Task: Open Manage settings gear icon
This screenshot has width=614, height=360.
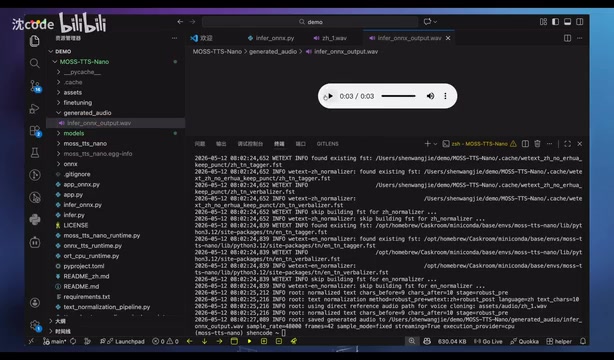Action: [x=35, y=326]
